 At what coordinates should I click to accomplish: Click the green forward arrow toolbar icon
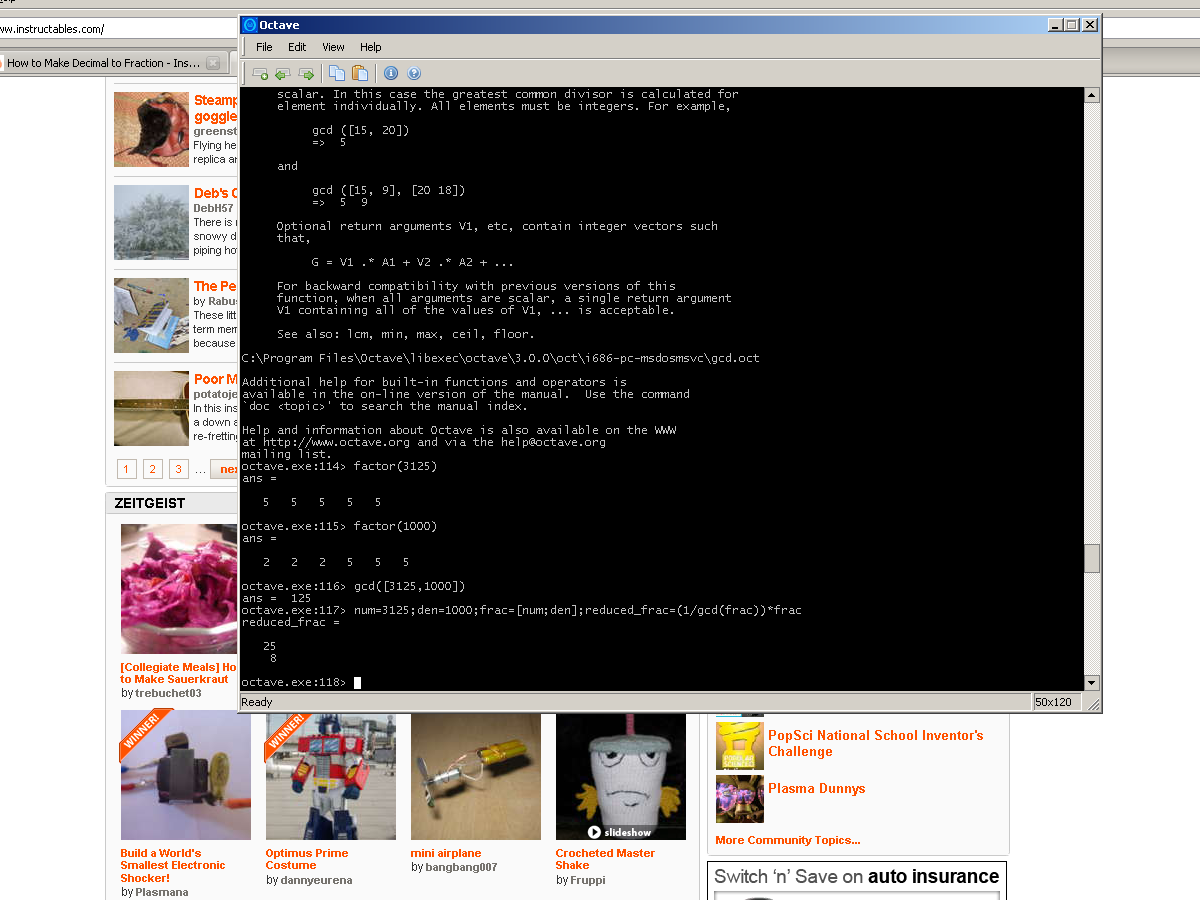(306, 73)
